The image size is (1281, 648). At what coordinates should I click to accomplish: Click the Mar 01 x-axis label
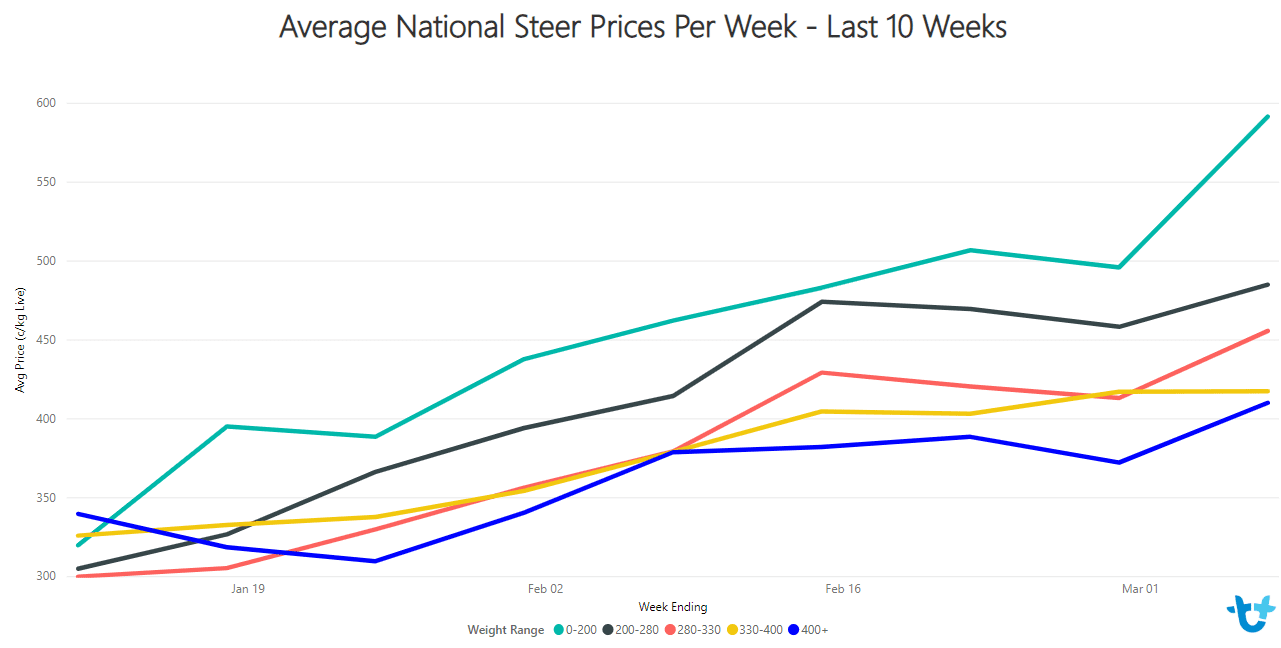[1140, 589]
